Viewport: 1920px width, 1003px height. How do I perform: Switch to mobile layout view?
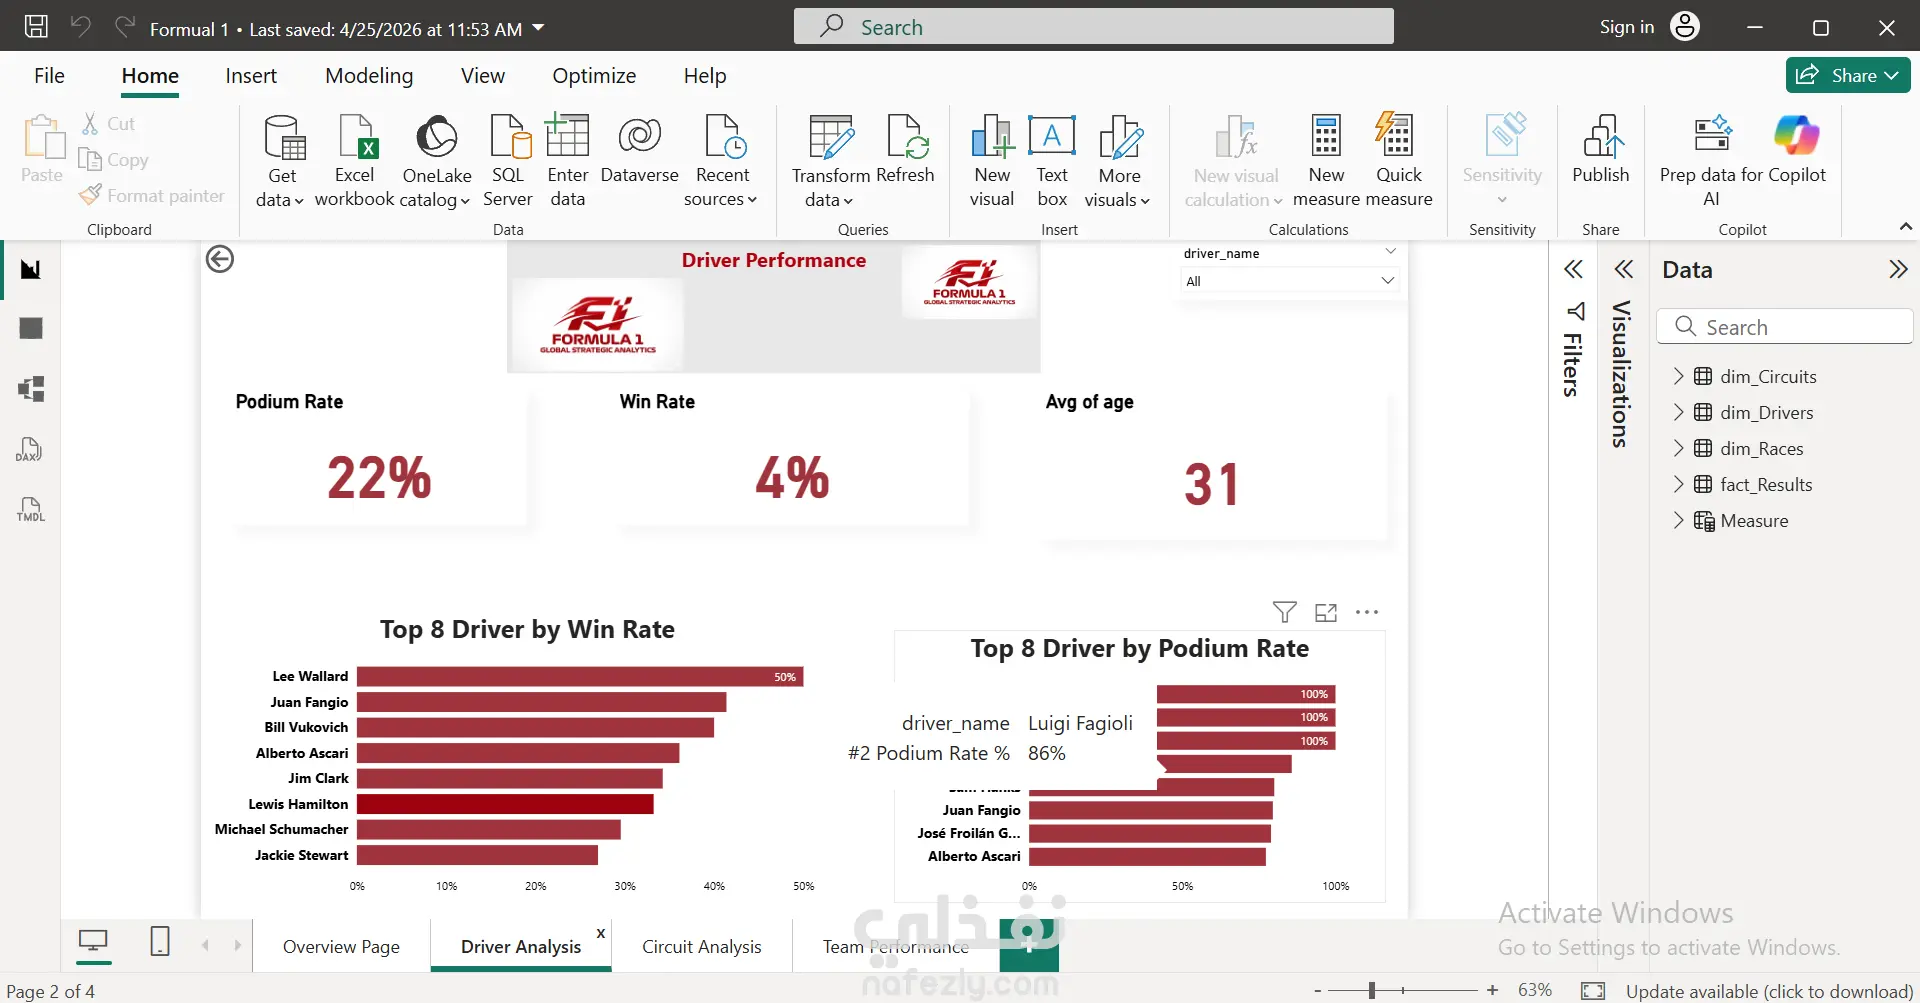pyautogui.click(x=160, y=941)
